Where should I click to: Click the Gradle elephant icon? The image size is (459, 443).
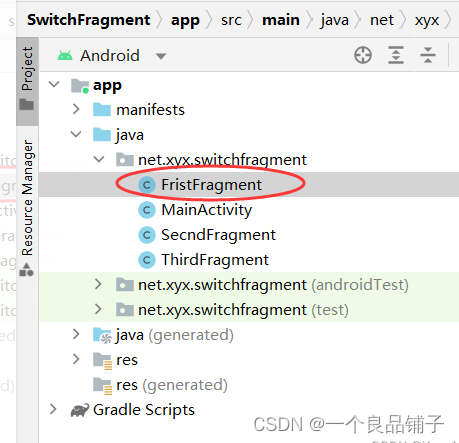pyautogui.click(x=80, y=410)
